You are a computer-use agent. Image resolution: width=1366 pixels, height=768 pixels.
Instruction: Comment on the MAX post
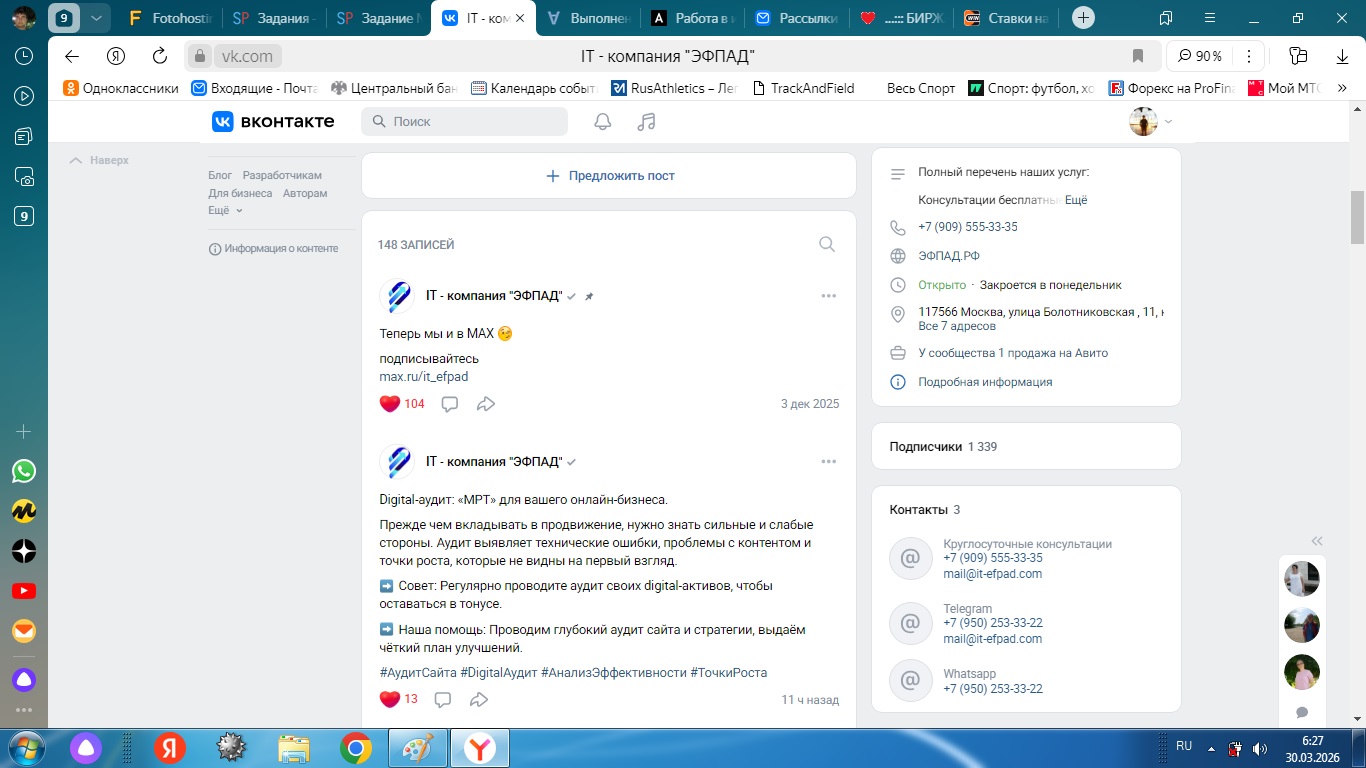[x=450, y=404]
